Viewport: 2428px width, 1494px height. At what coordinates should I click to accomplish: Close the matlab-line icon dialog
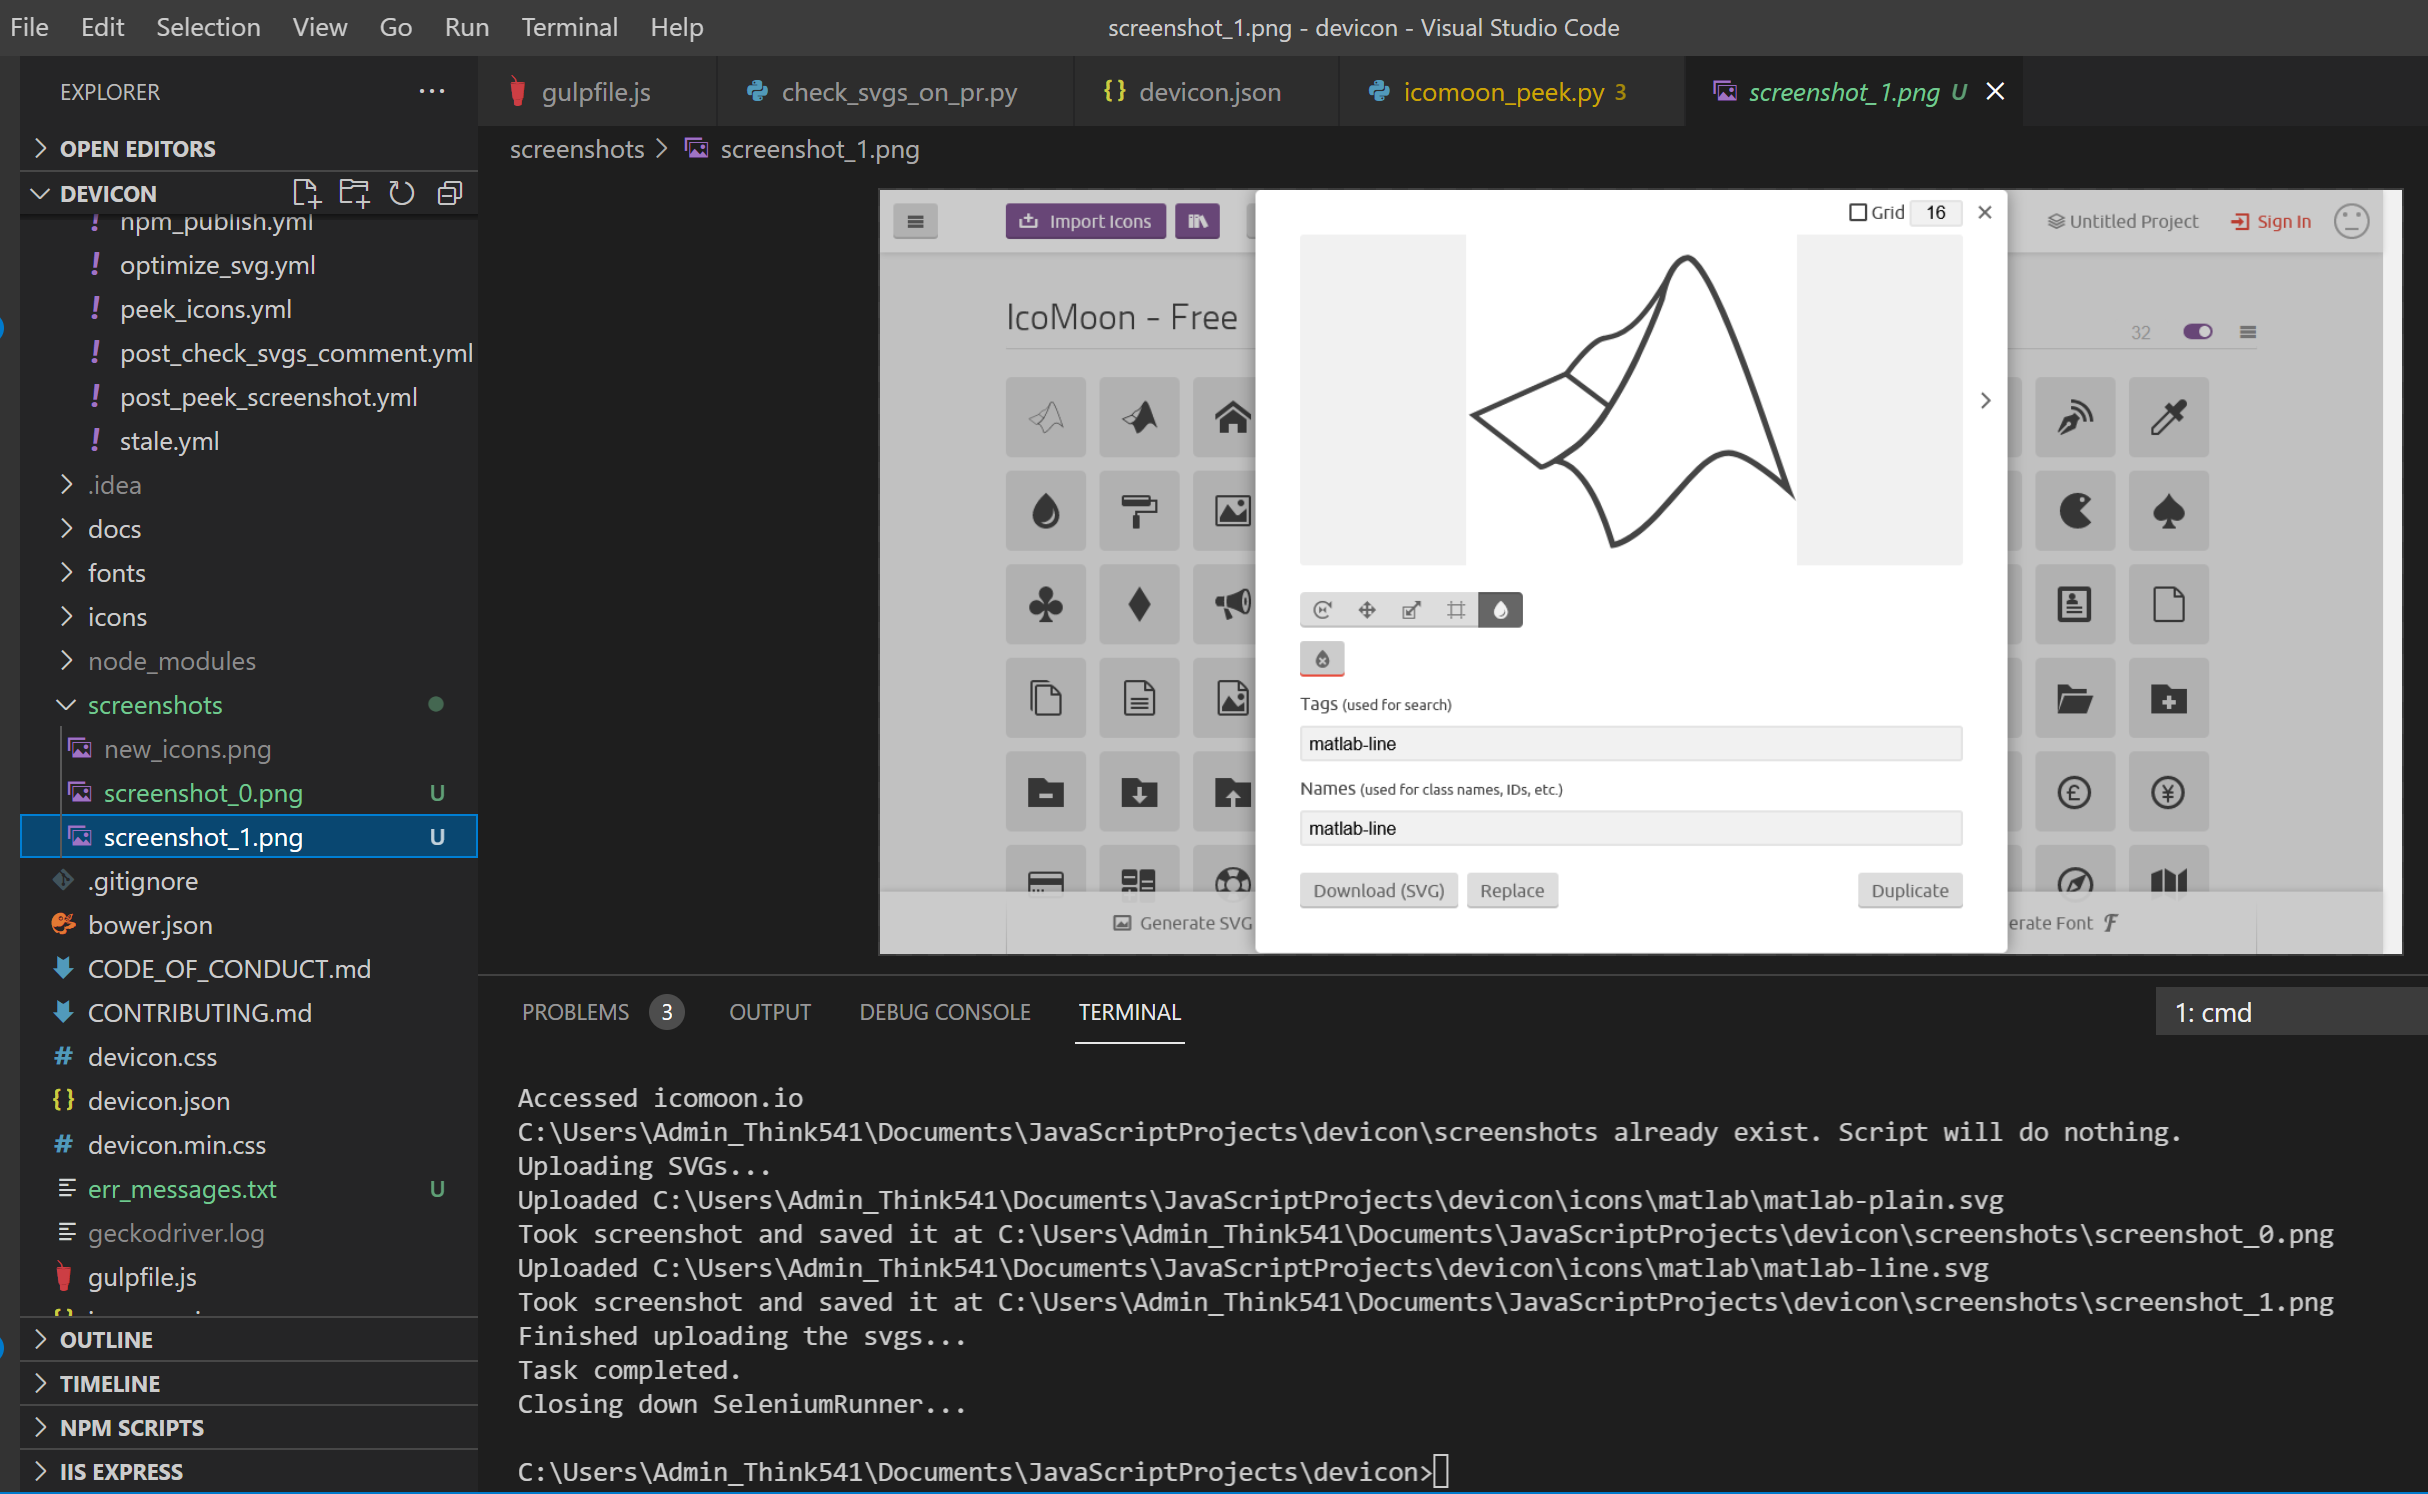pos(1985,212)
